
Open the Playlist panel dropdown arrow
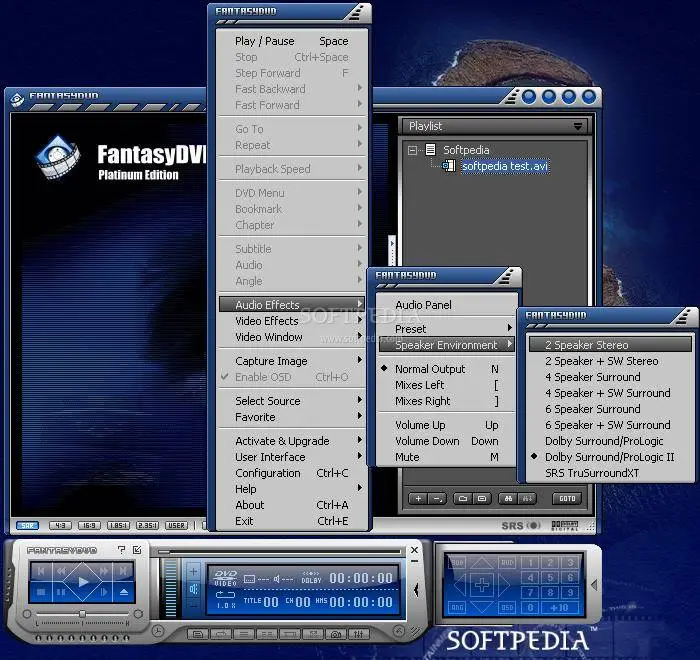pyautogui.click(x=577, y=127)
